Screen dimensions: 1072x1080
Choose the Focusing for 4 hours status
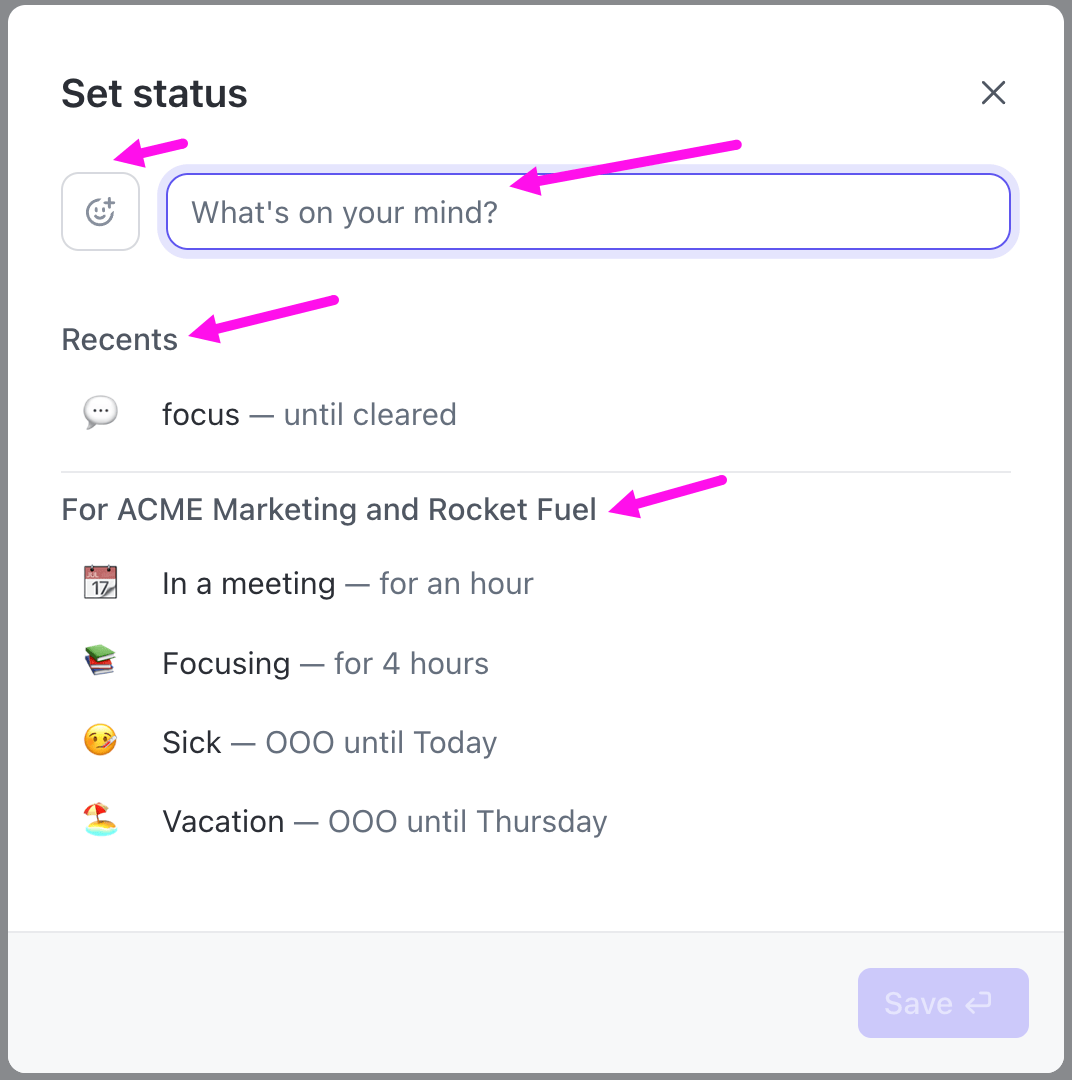coord(325,662)
